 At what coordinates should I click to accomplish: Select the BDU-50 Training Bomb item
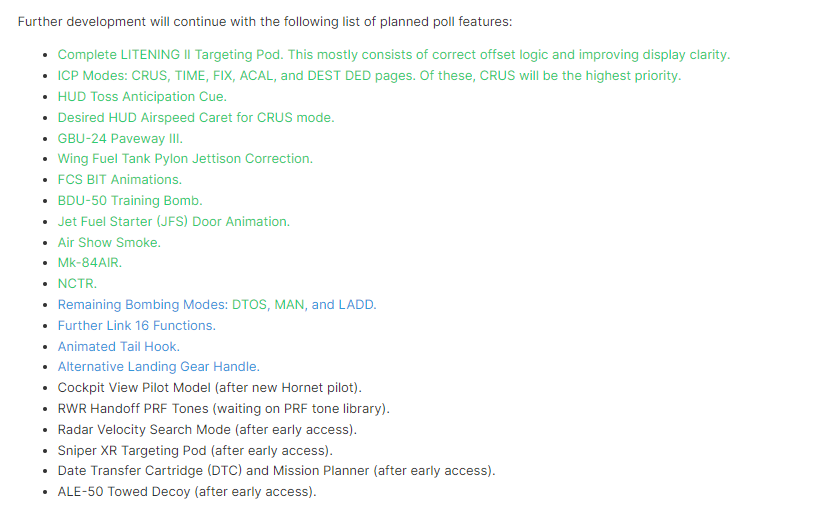coord(130,200)
